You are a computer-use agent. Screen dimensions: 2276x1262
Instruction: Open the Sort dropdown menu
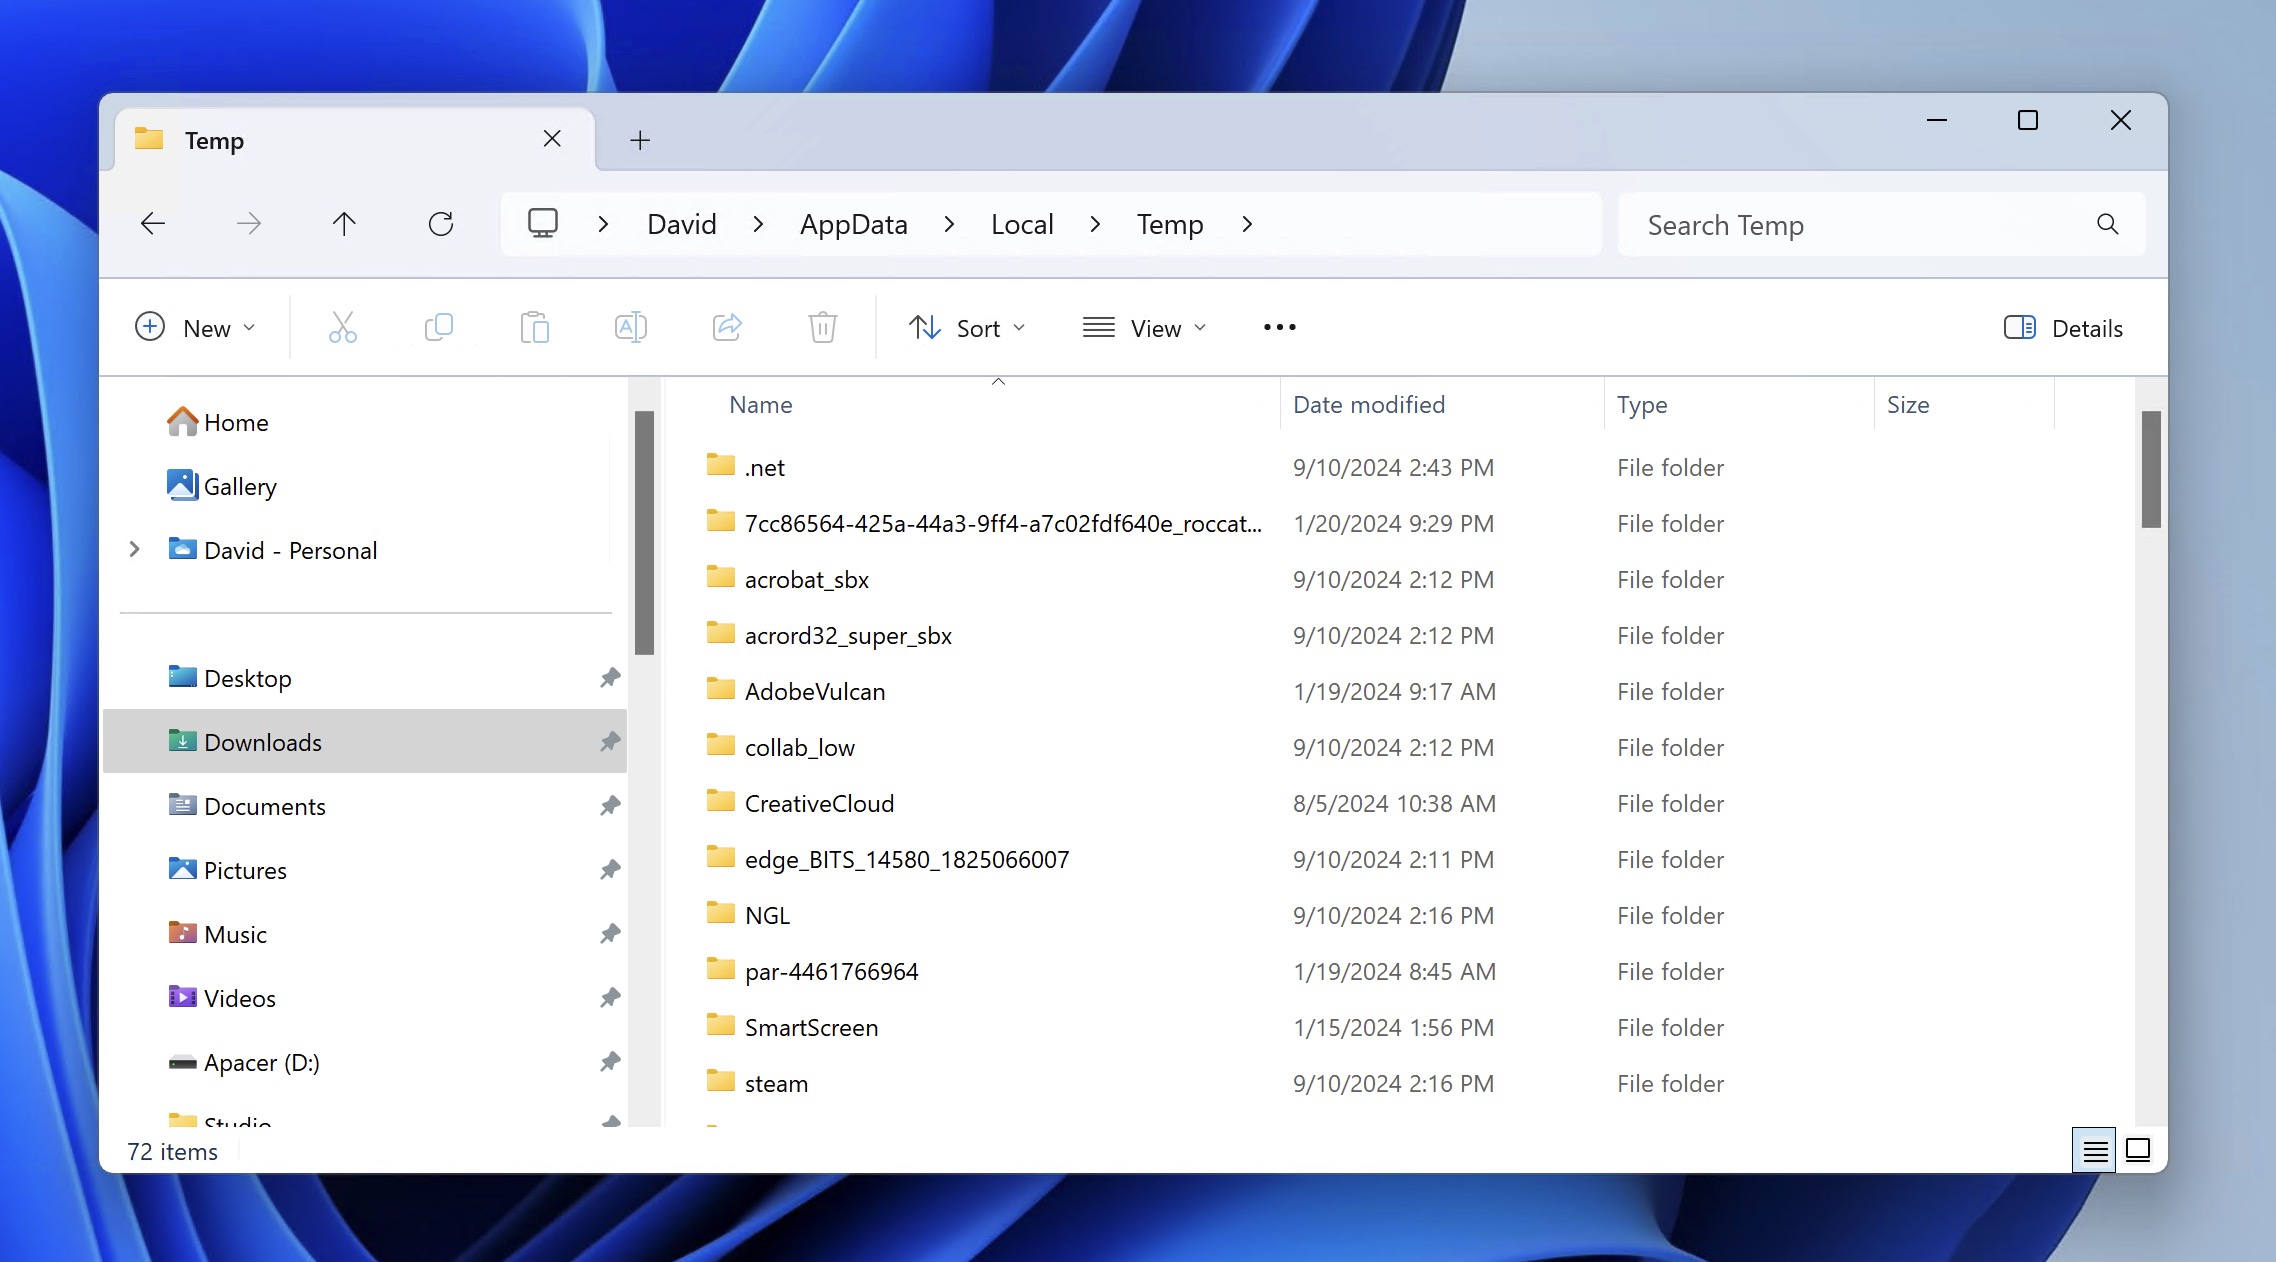coord(967,328)
